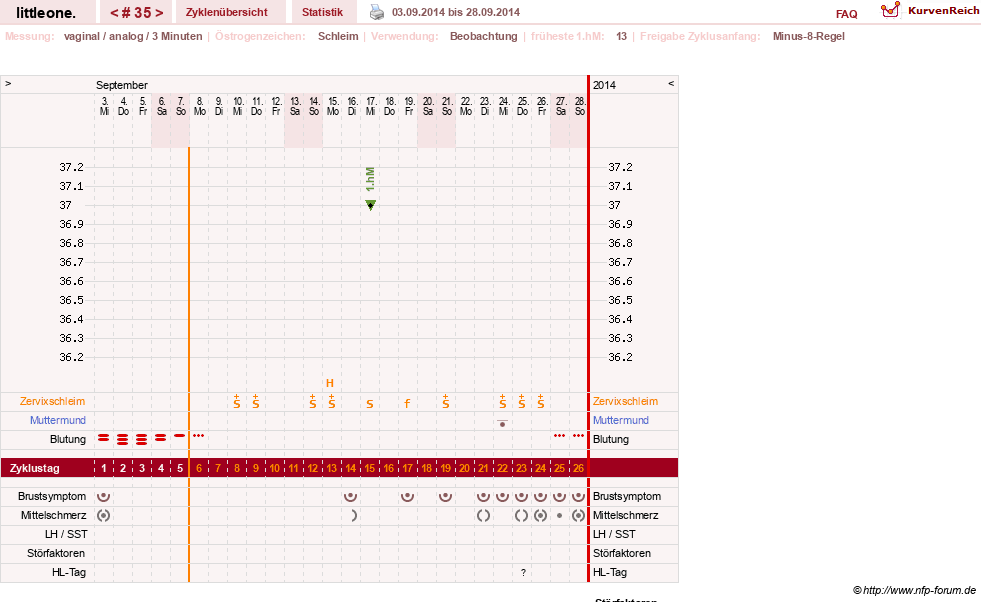The image size is (981, 602).
Task: Click the Mittelschmerz bracket on cycle day 14
Action: tap(353, 516)
